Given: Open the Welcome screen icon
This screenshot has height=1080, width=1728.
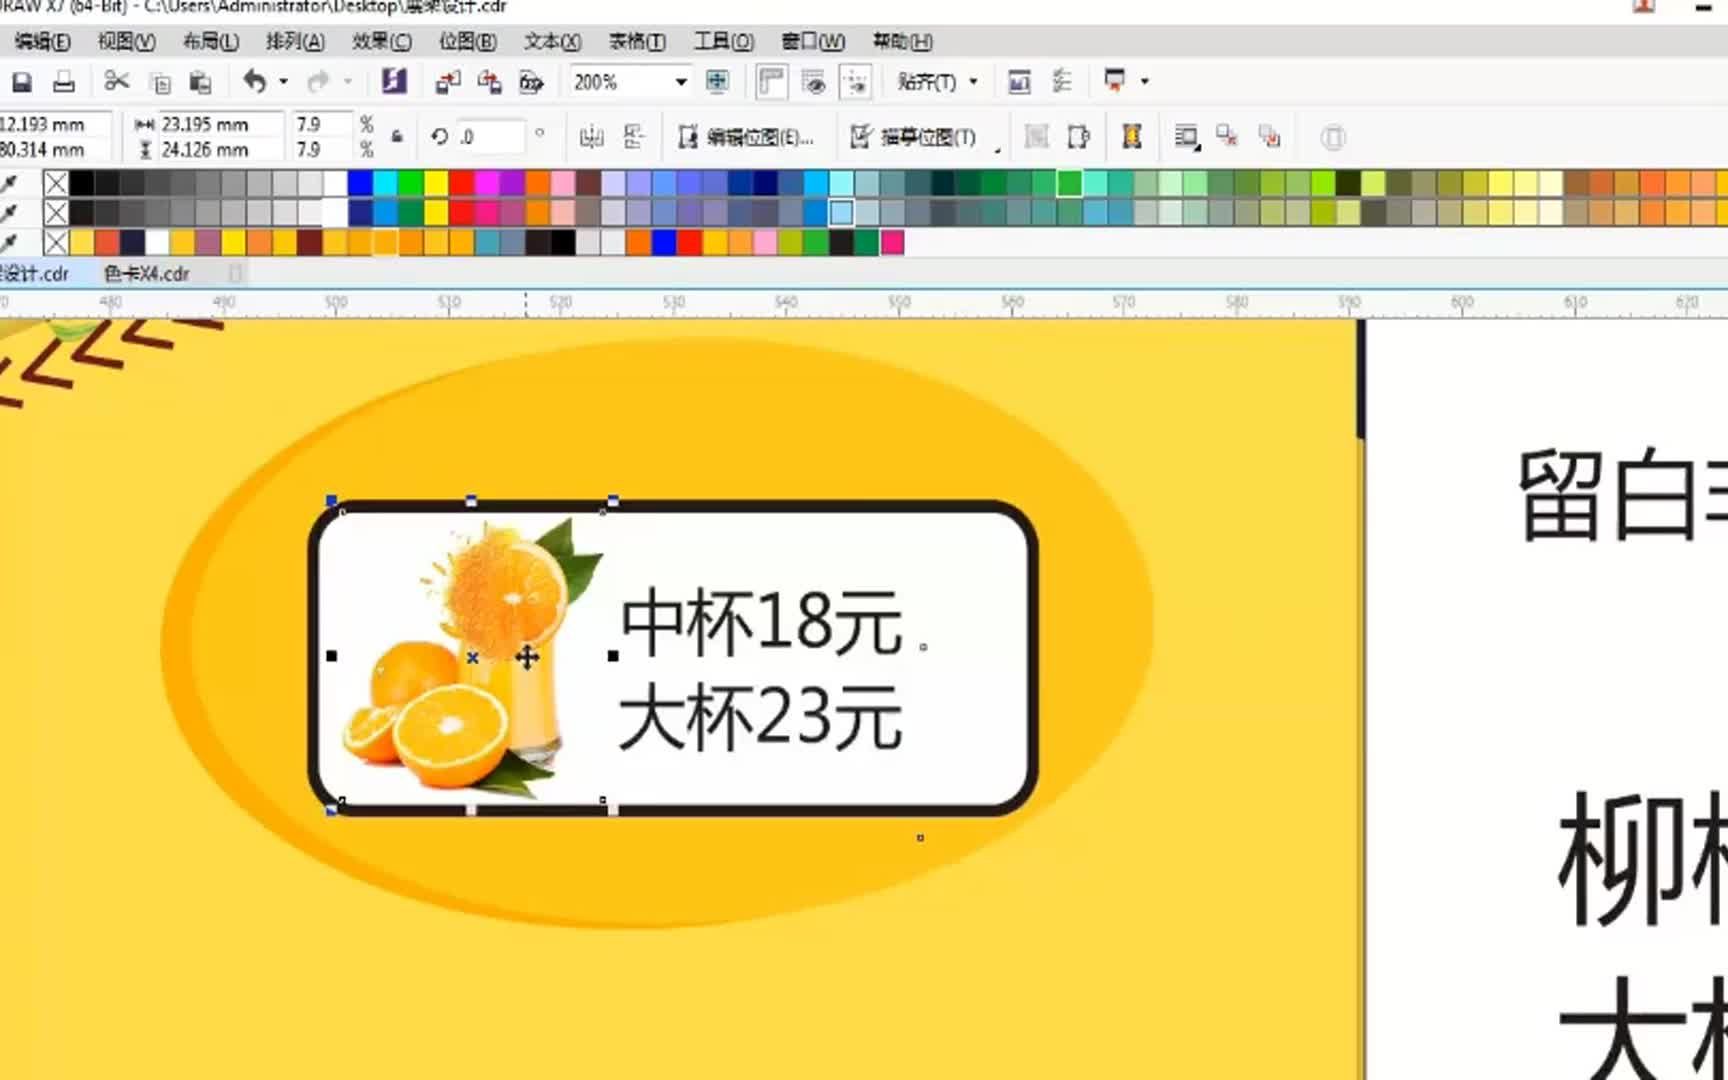Looking at the screenshot, I should click(1019, 82).
